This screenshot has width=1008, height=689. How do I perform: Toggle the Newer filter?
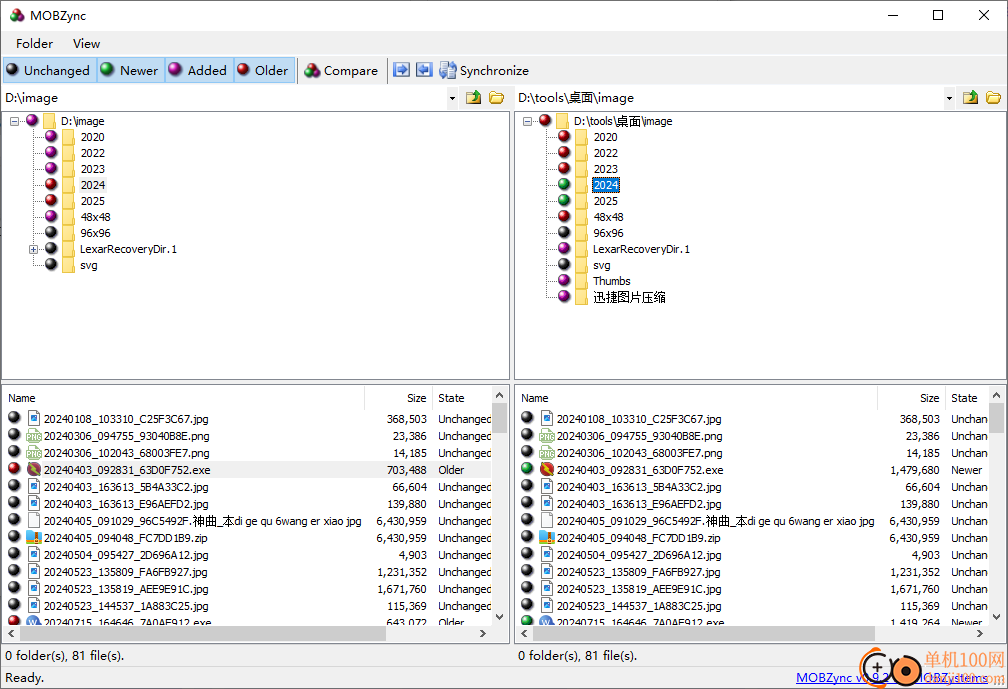tap(131, 70)
